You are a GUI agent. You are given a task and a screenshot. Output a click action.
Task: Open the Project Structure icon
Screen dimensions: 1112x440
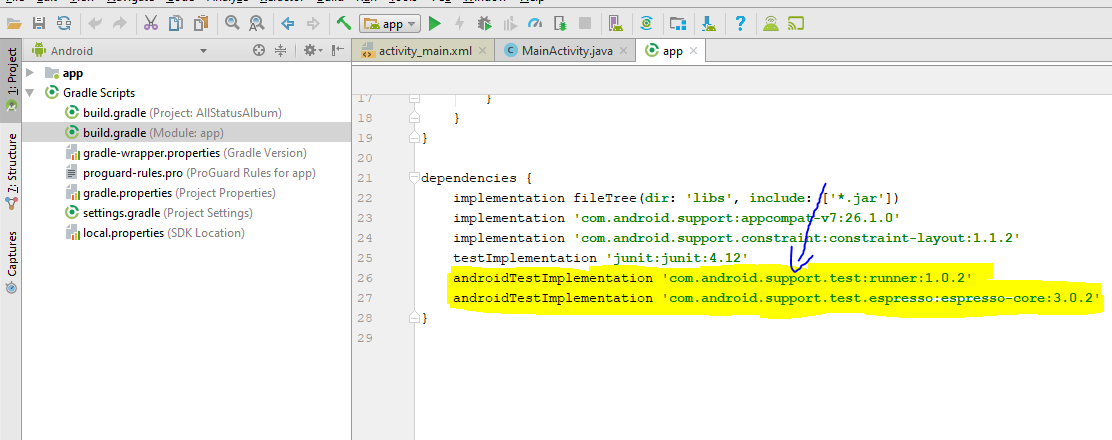pos(677,23)
